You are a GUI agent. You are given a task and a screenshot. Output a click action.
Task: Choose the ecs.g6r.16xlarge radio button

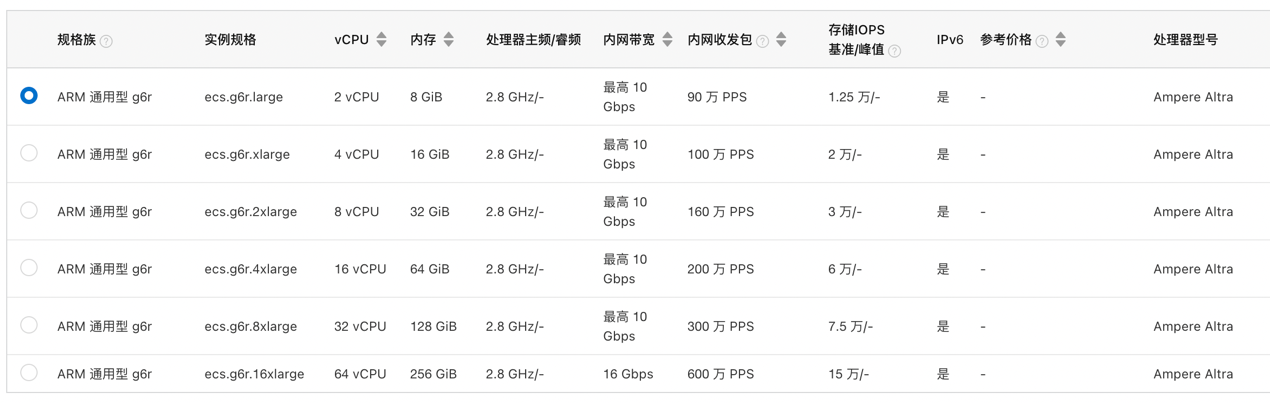tap(29, 373)
